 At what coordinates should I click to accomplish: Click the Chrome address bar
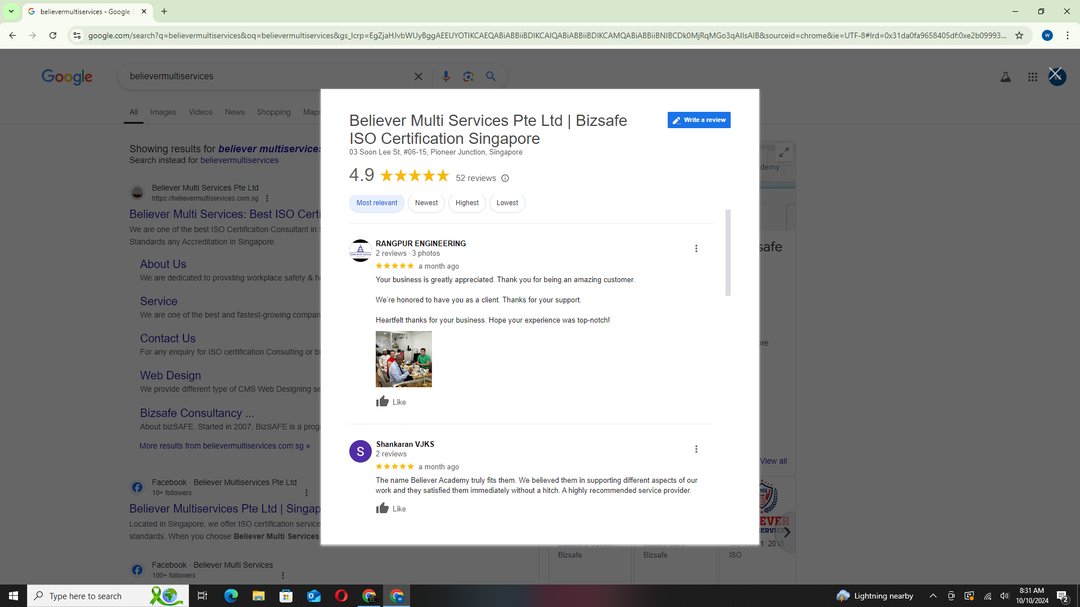(x=547, y=35)
